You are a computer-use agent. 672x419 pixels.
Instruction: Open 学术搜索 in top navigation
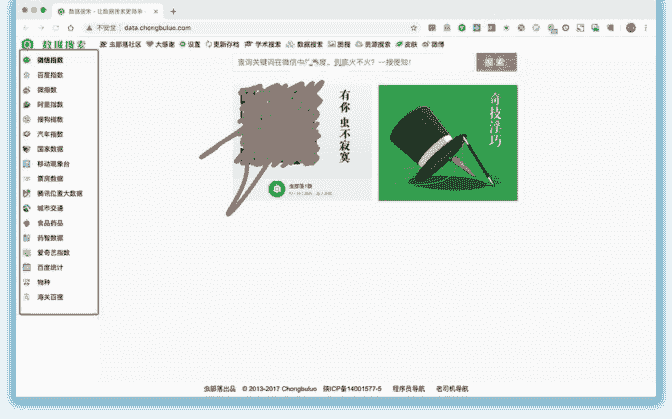coord(263,44)
